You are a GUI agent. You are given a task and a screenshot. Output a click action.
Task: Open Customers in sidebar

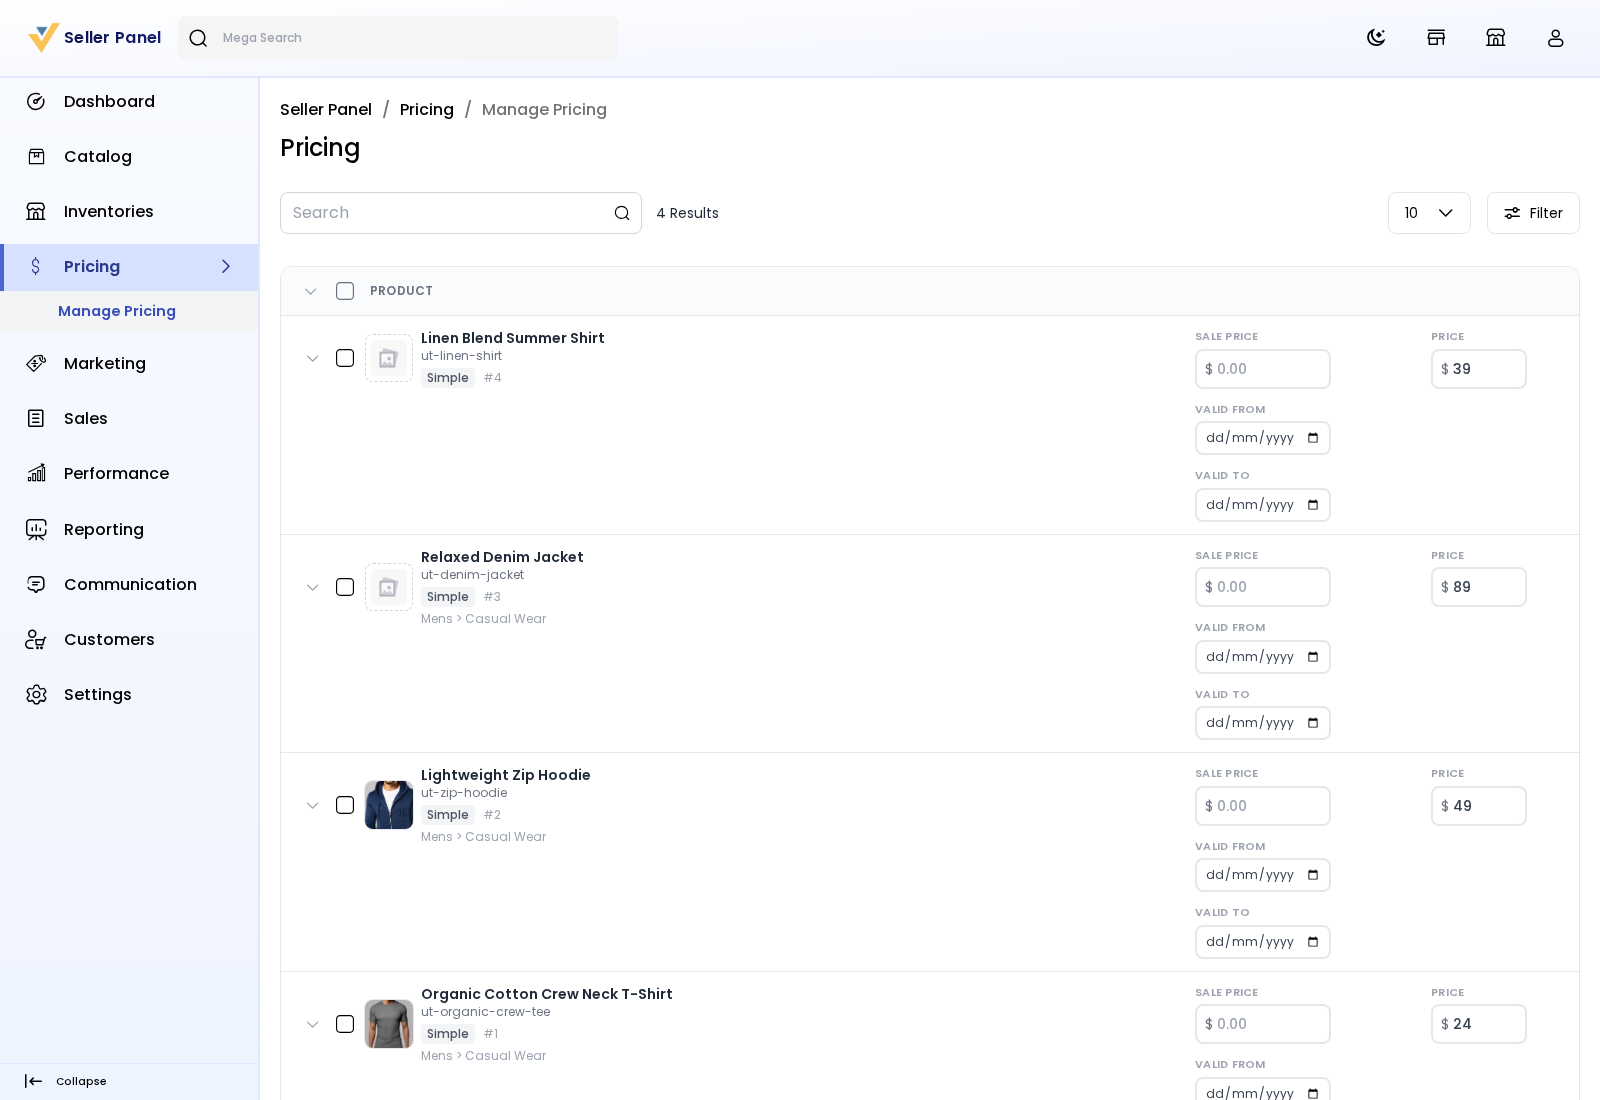(129, 640)
